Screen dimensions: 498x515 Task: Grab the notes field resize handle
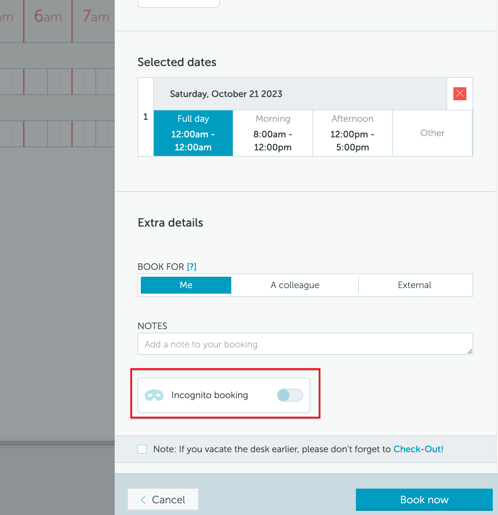469,351
